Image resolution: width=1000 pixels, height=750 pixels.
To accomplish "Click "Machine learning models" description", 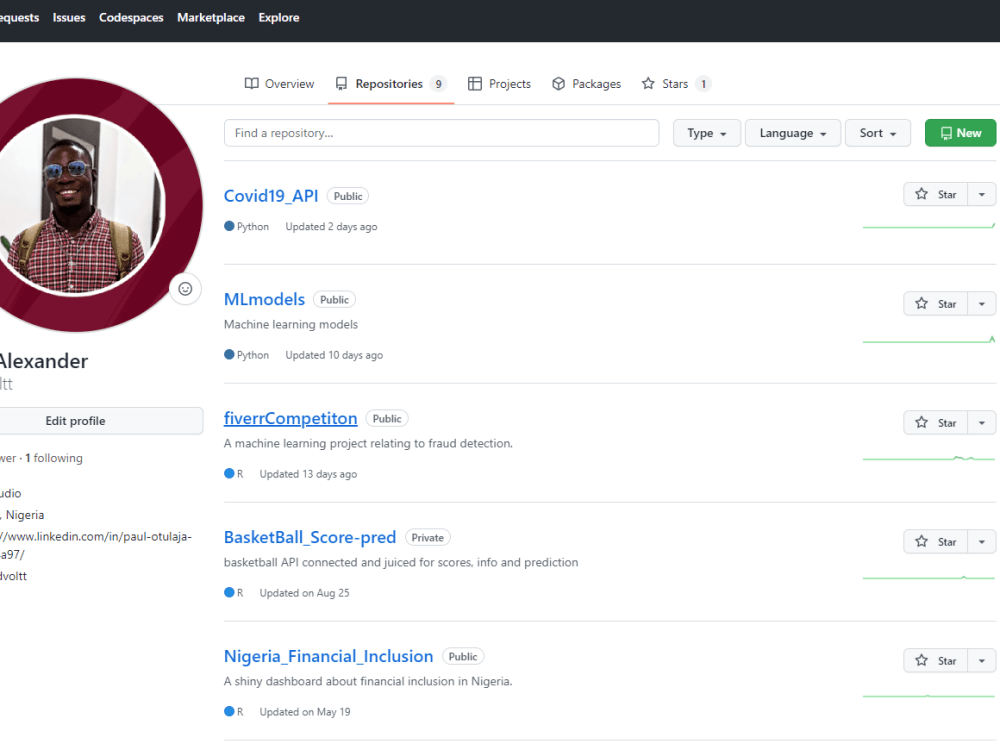I will pyautogui.click(x=291, y=324).
